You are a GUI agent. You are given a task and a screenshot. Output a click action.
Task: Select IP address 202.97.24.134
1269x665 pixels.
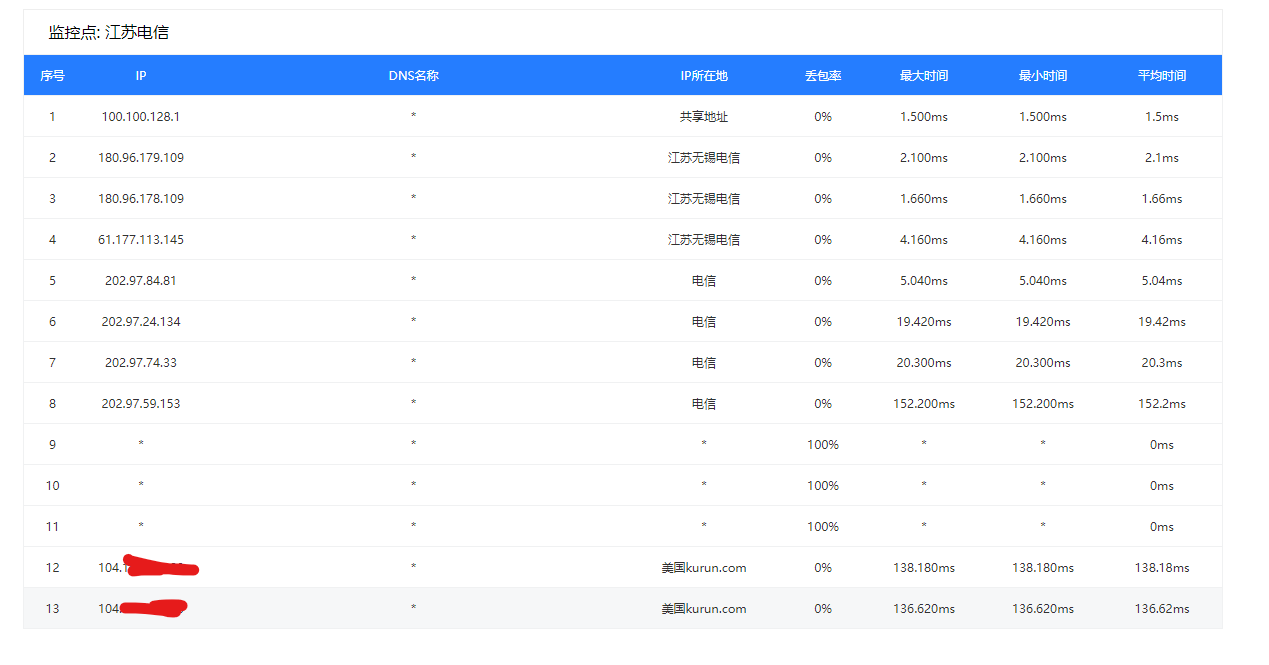141,322
